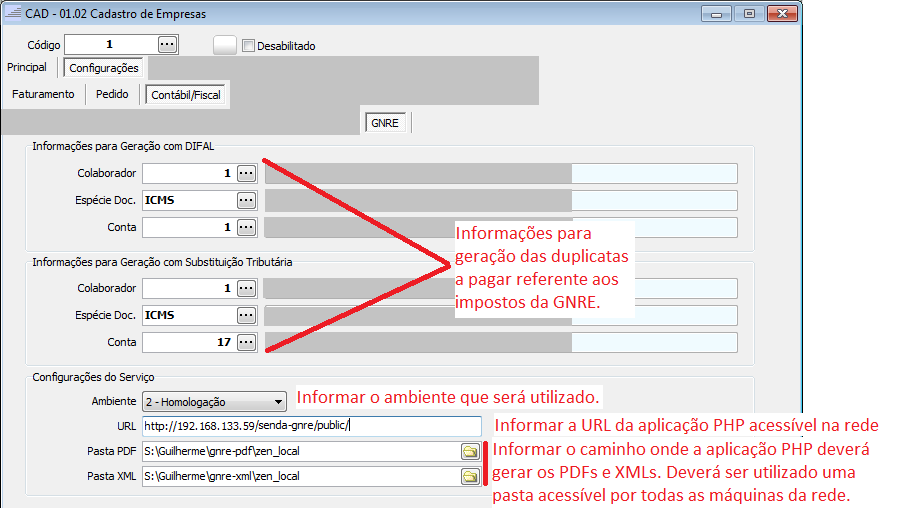Open the Pedido tab
The height and width of the screenshot is (508, 905).
(x=112, y=94)
